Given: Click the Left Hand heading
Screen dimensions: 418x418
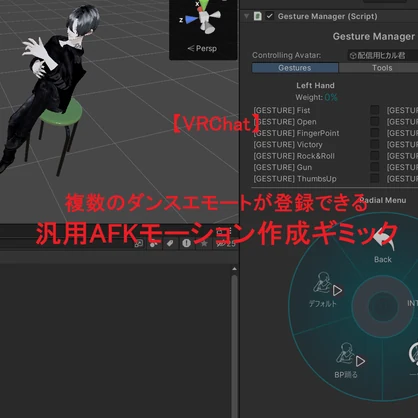Looking at the screenshot, I should click(315, 85).
